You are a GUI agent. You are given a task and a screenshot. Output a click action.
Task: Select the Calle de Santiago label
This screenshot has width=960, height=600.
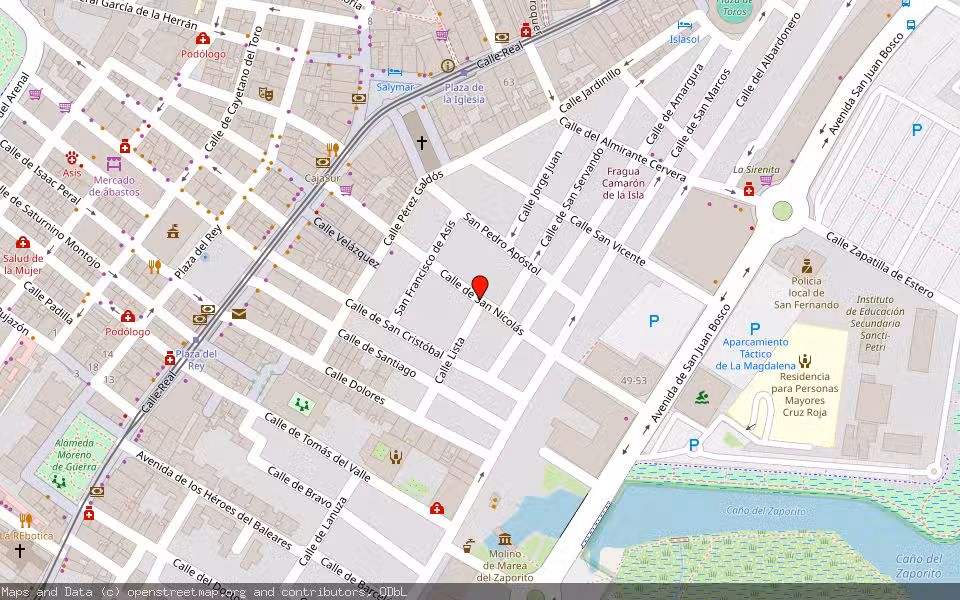[x=377, y=353]
